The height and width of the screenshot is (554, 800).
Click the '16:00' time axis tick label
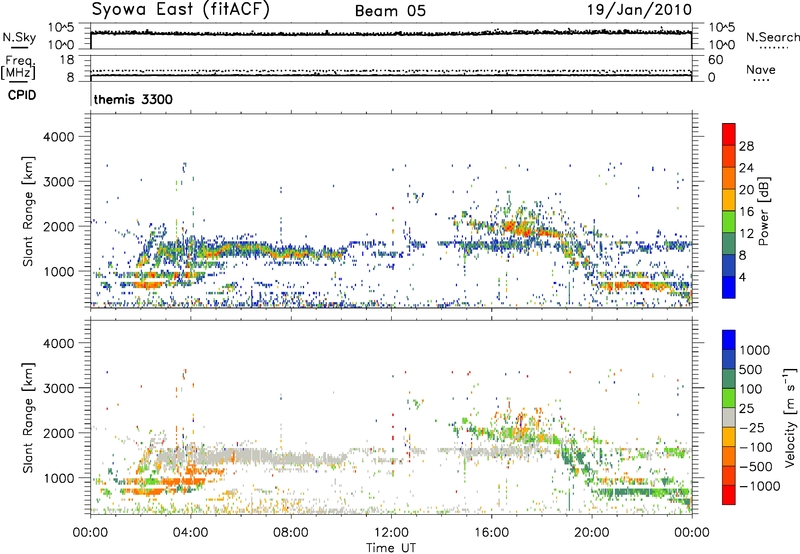[491, 533]
